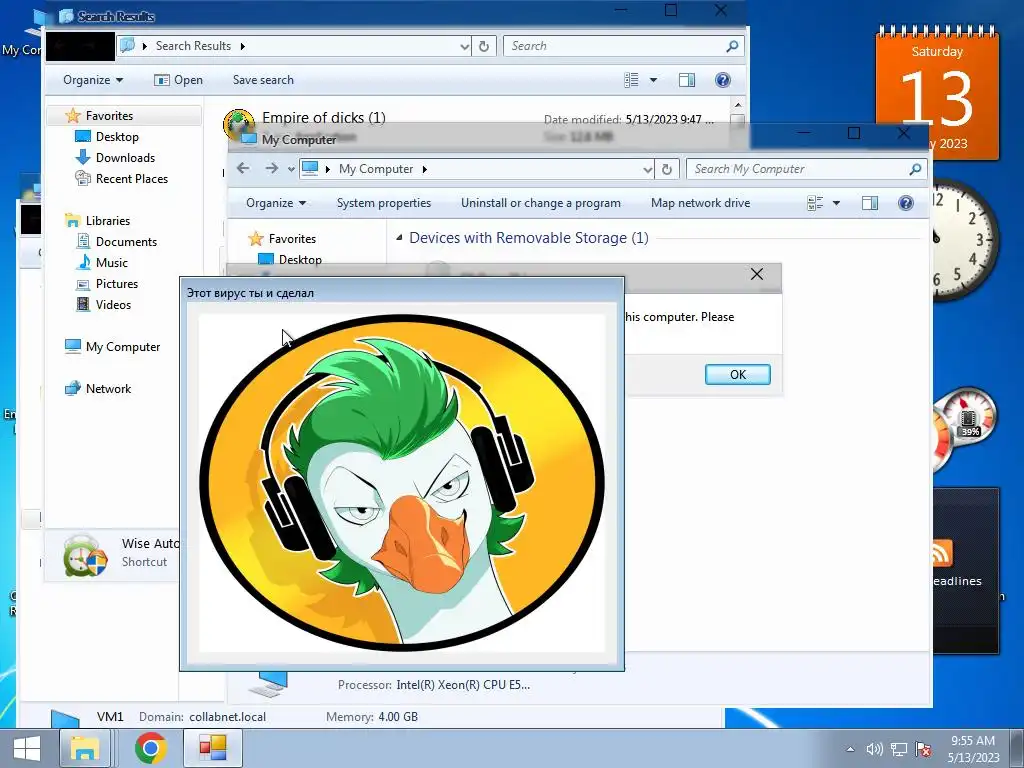This screenshot has height=768, width=1024.
Task: Collapse Devices with Removable Storage group
Action: tap(399, 238)
